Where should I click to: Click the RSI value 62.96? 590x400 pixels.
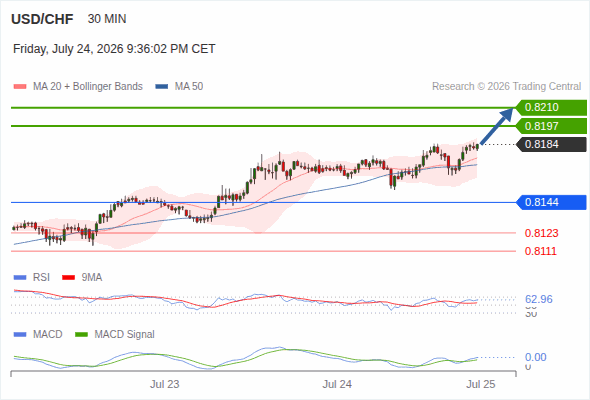pyautogui.click(x=539, y=300)
